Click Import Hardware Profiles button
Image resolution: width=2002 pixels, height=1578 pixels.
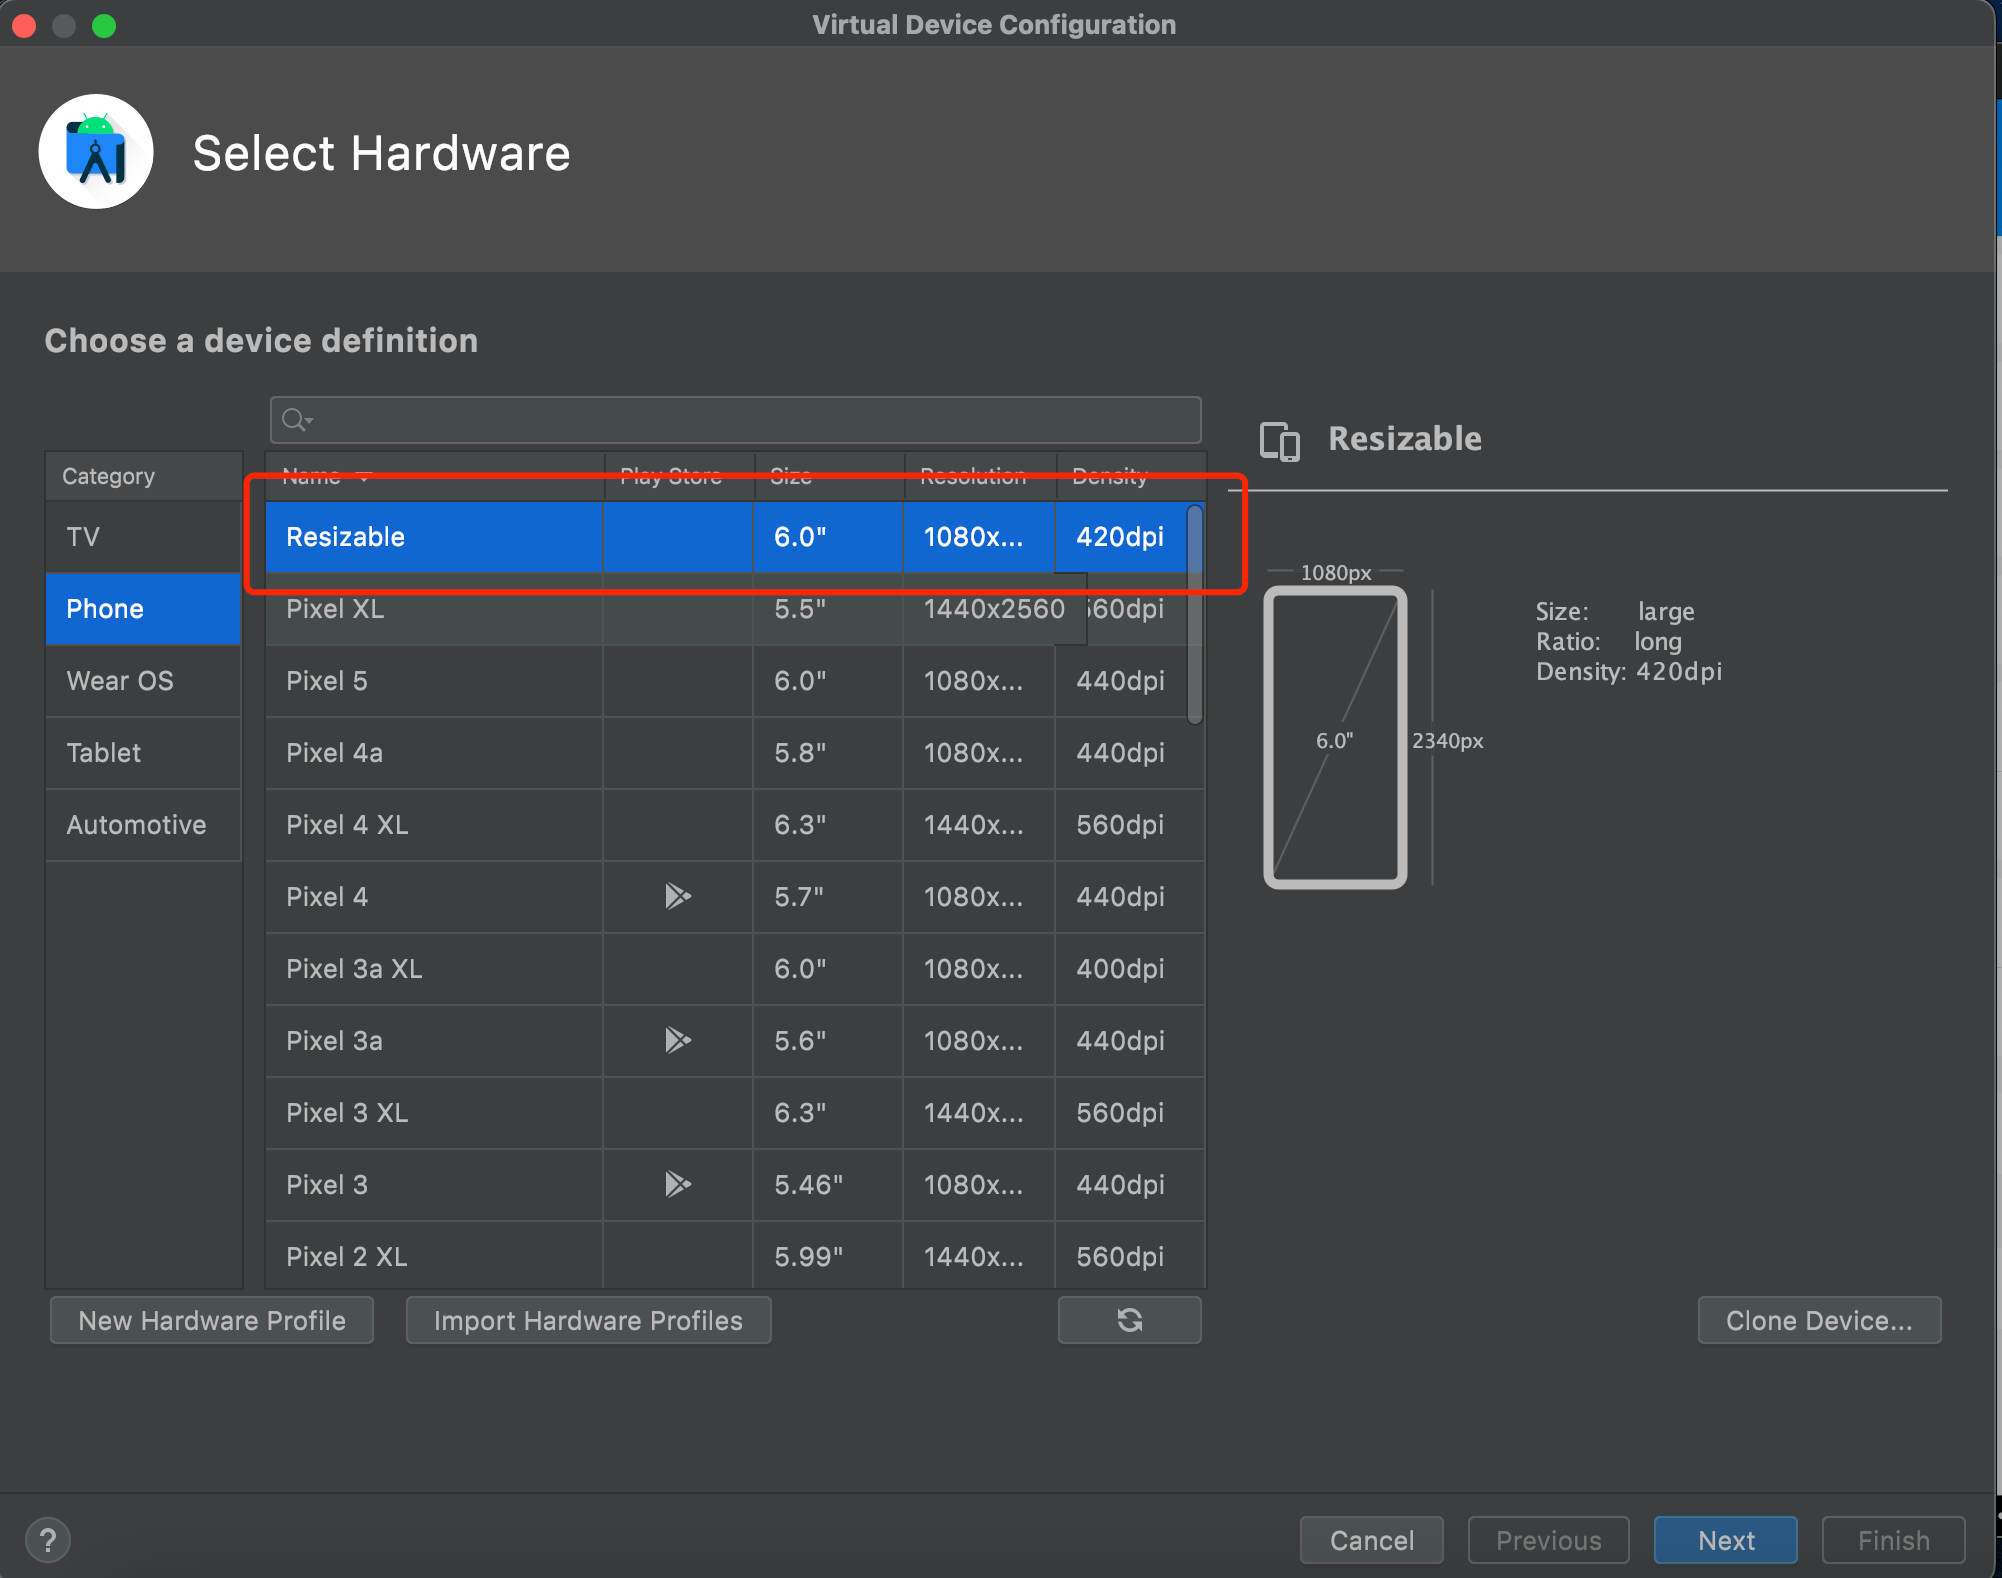[x=588, y=1320]
